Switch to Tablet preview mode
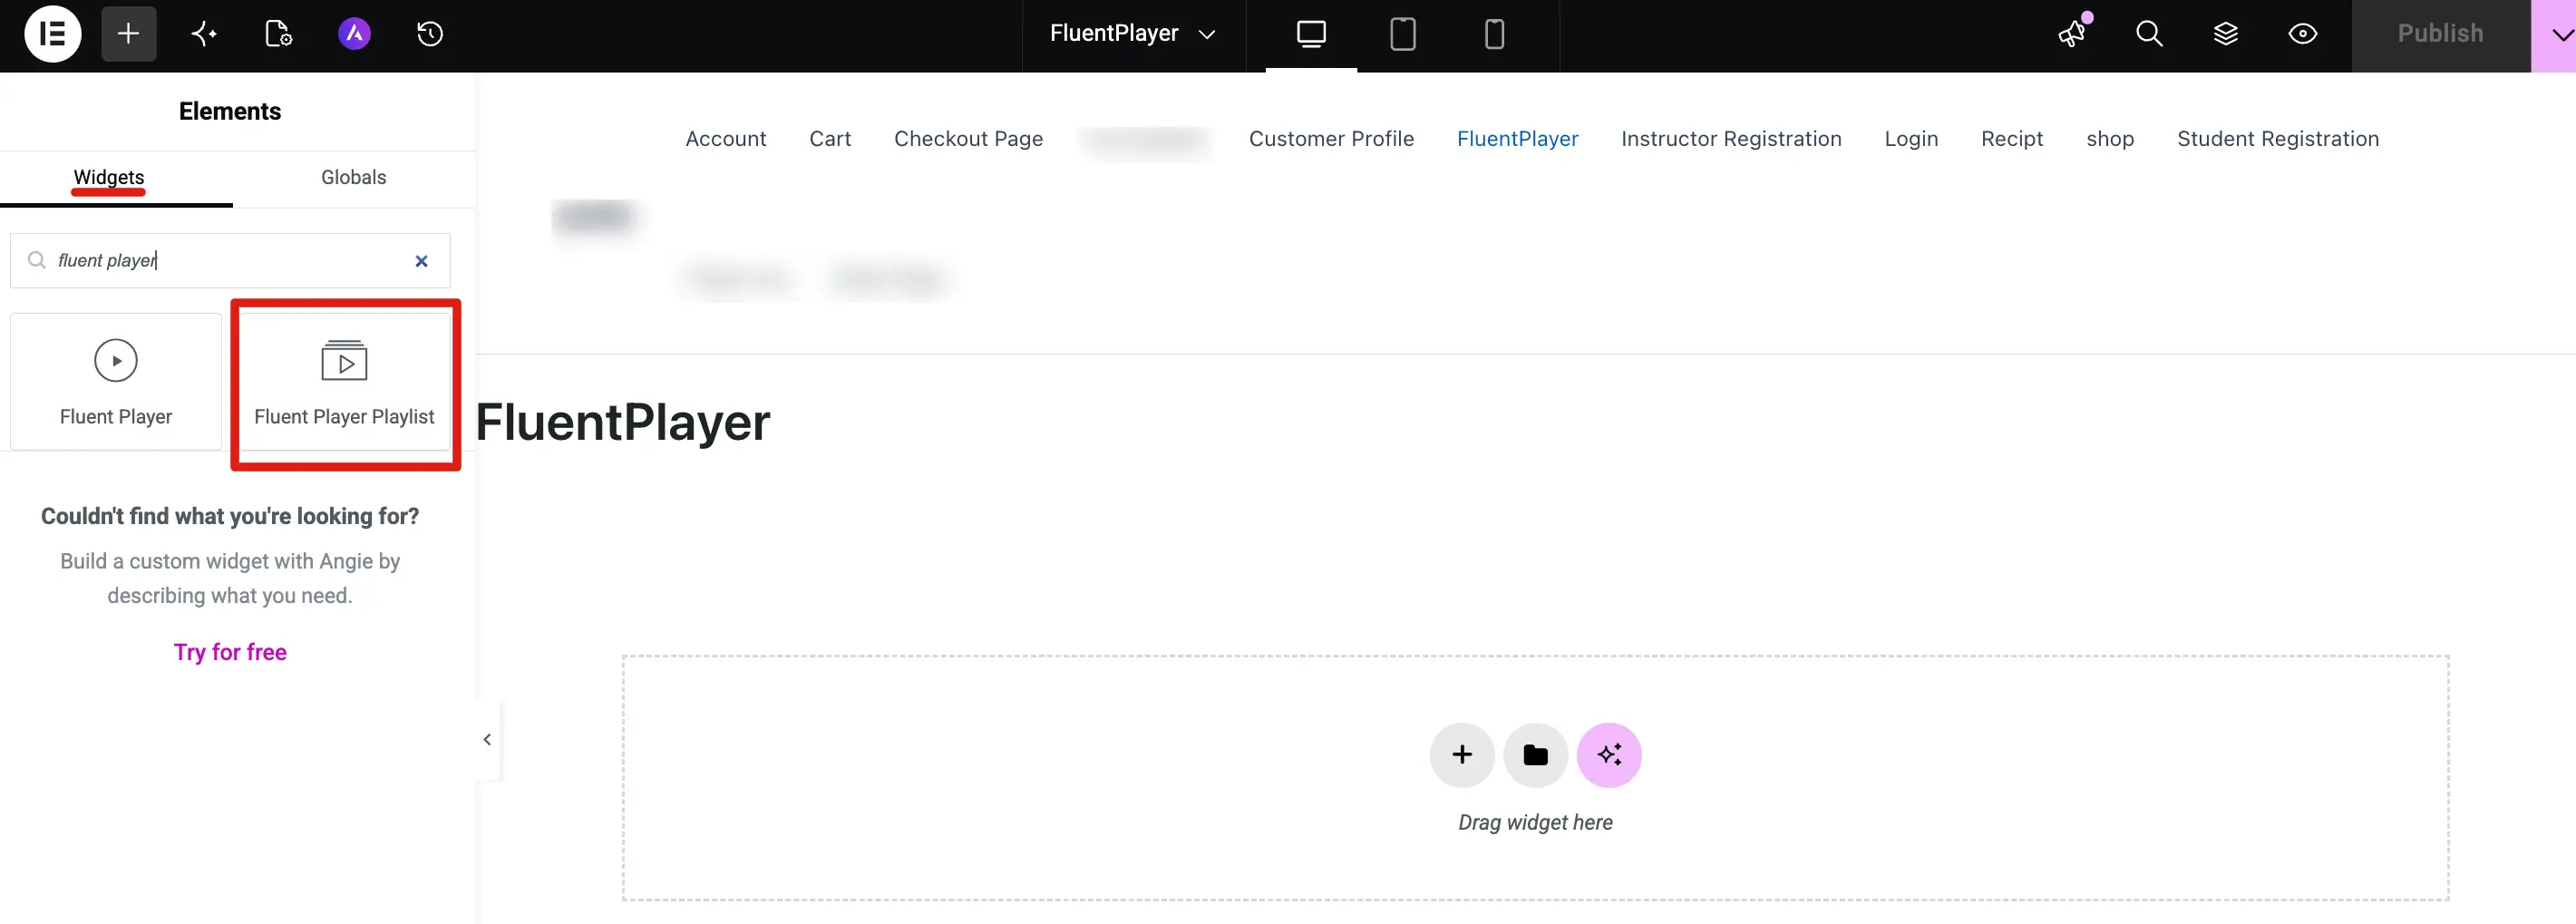The height and width of the screenshot is (924, 2576). 1403,34
